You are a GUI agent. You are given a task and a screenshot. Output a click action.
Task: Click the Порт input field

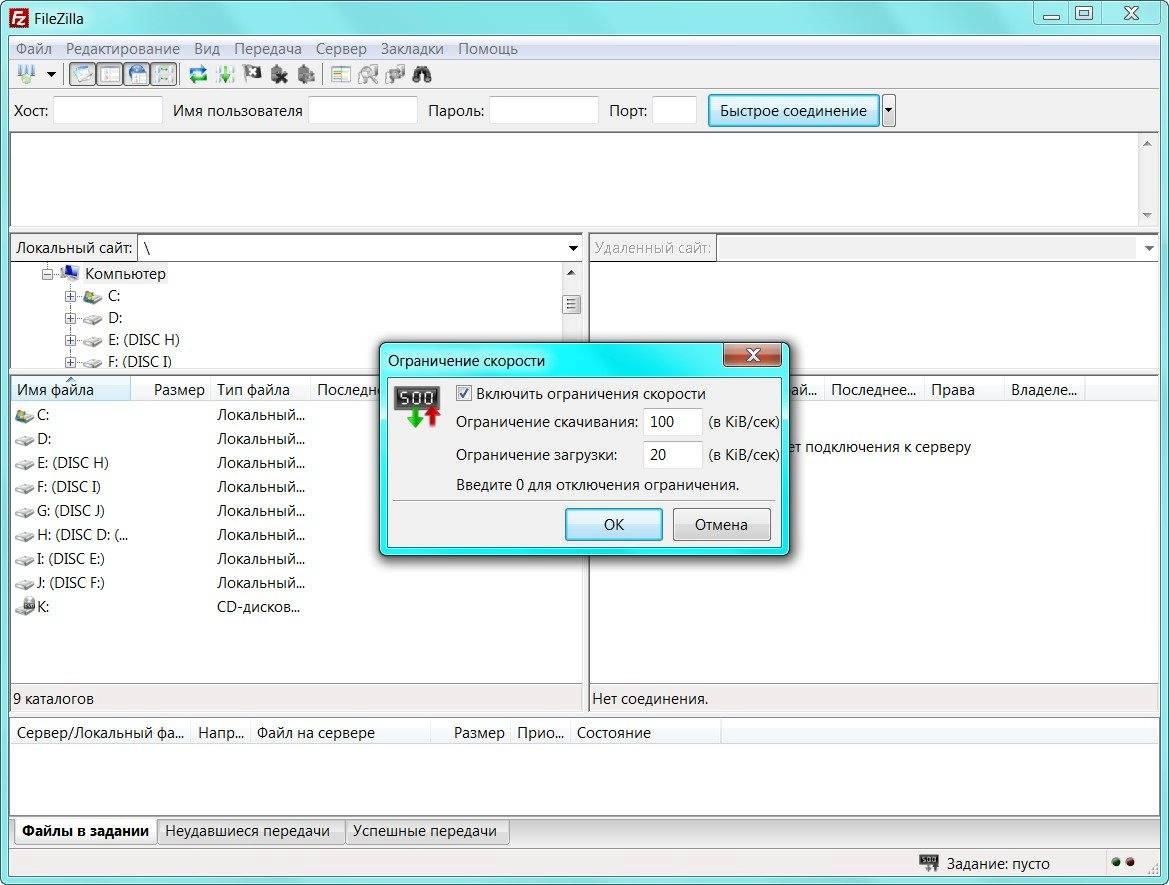674,110
